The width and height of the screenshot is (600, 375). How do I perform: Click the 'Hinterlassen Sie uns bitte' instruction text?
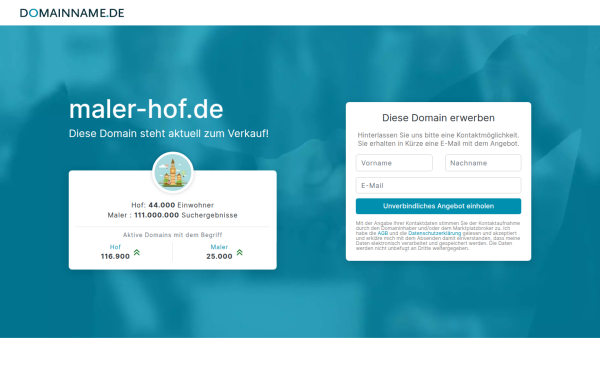coord(439,139)
